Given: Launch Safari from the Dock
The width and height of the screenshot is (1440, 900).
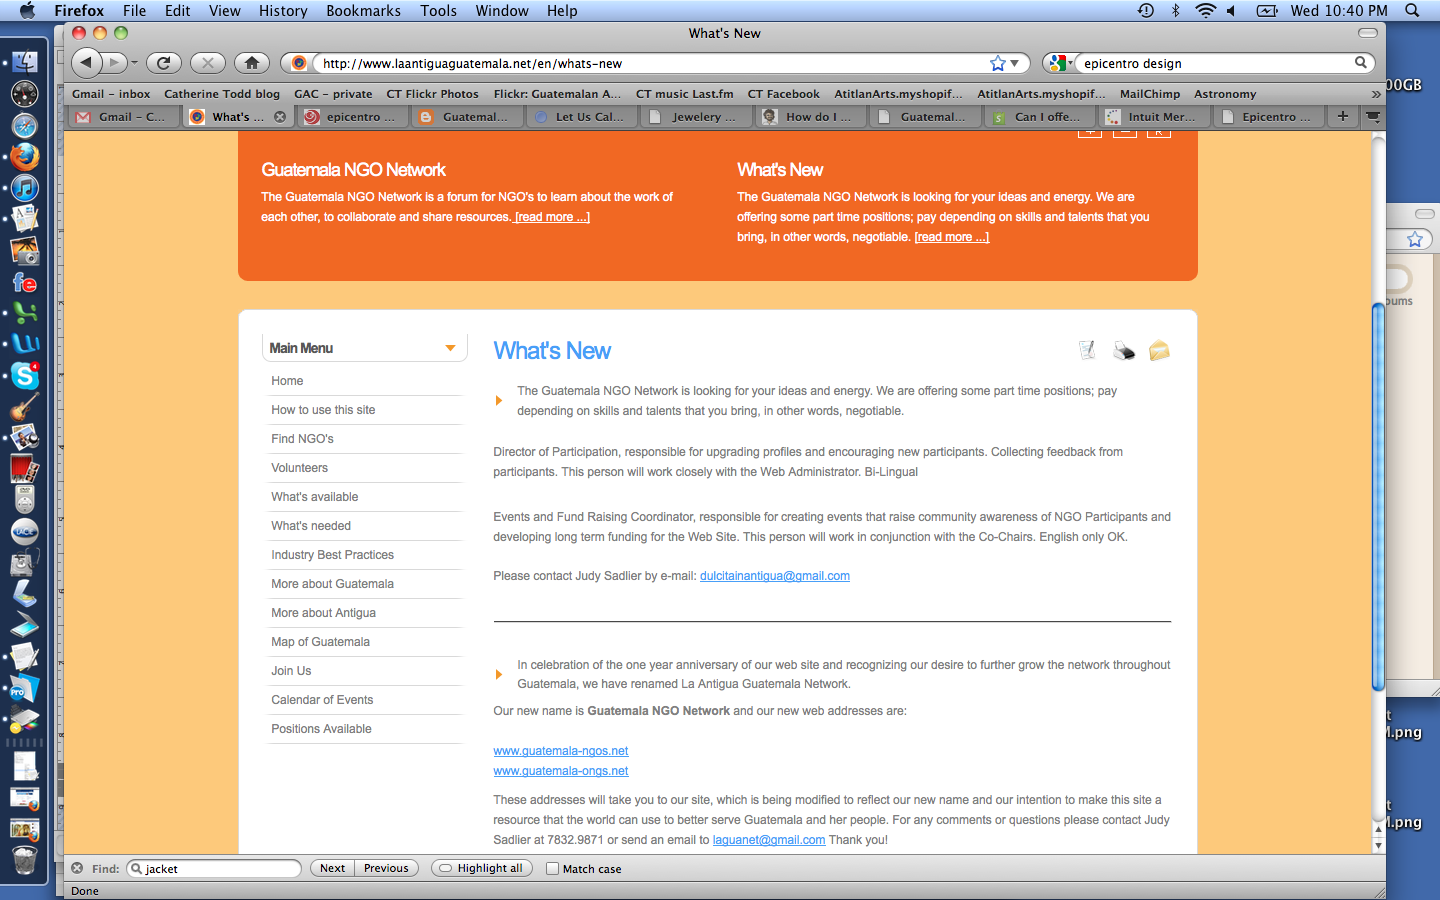Looking at the screenshot, I should (25, 125).
